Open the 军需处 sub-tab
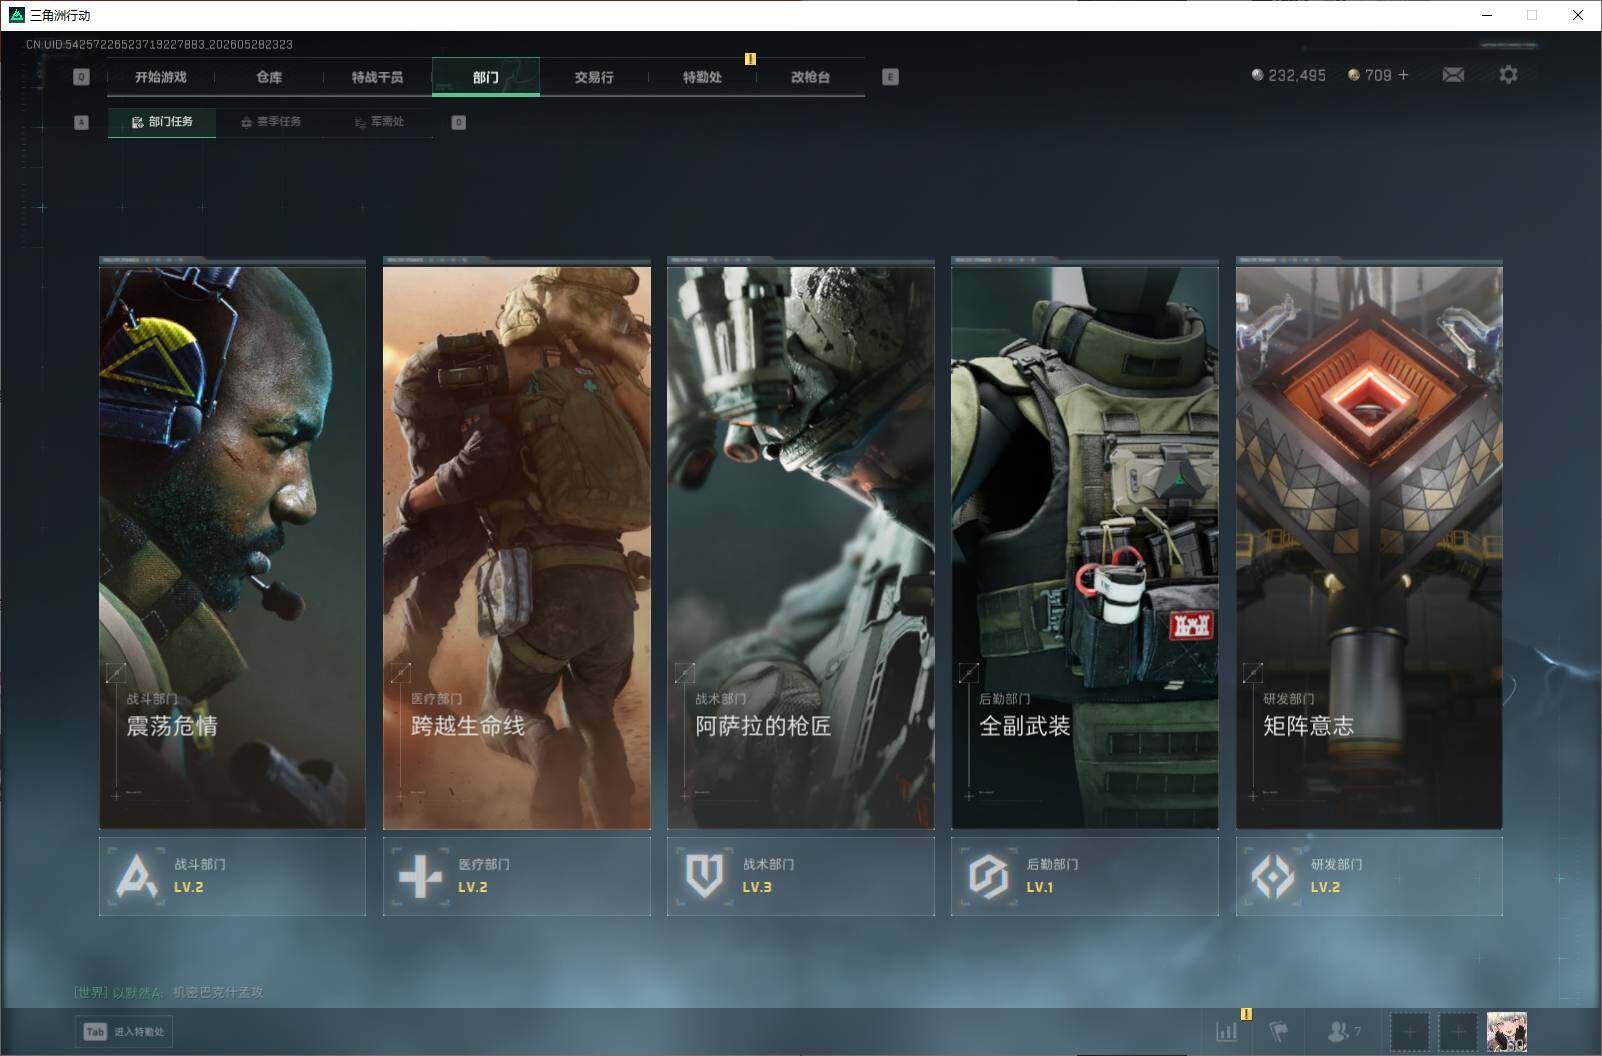Image resolution: width=1602 pixels, height=1056 pixels. click(x=379, y=122)
